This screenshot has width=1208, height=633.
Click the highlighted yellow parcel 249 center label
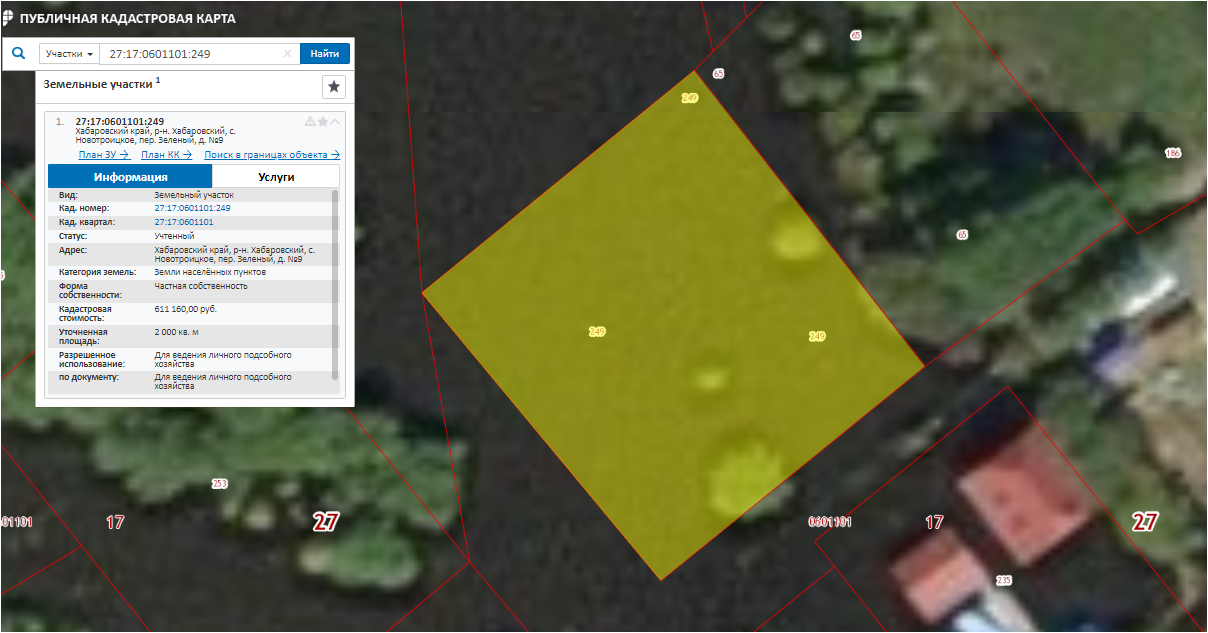tap(597, 331)
